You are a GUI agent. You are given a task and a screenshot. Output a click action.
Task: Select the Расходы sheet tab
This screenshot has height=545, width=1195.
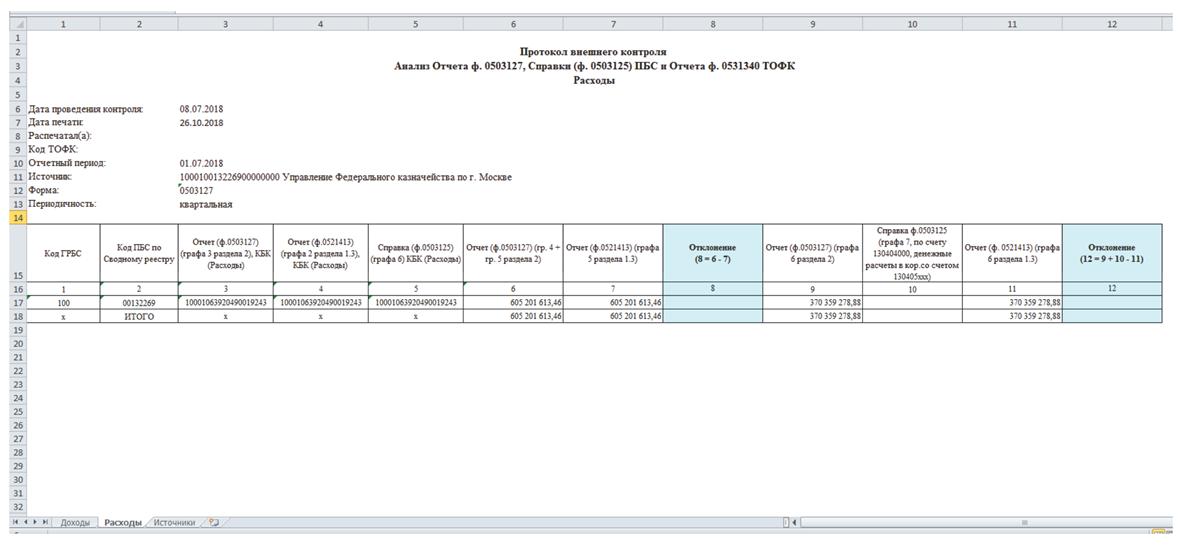[x=123, y=522]
